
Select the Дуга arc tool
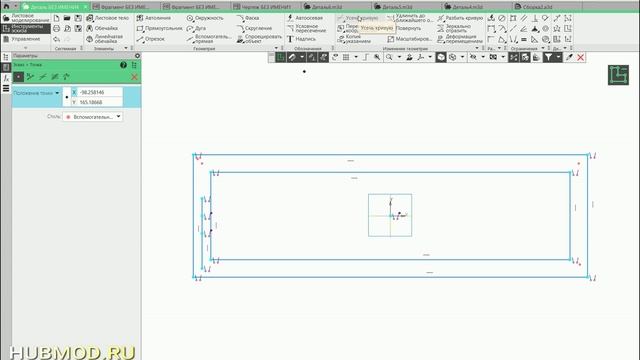coord(196,28)
